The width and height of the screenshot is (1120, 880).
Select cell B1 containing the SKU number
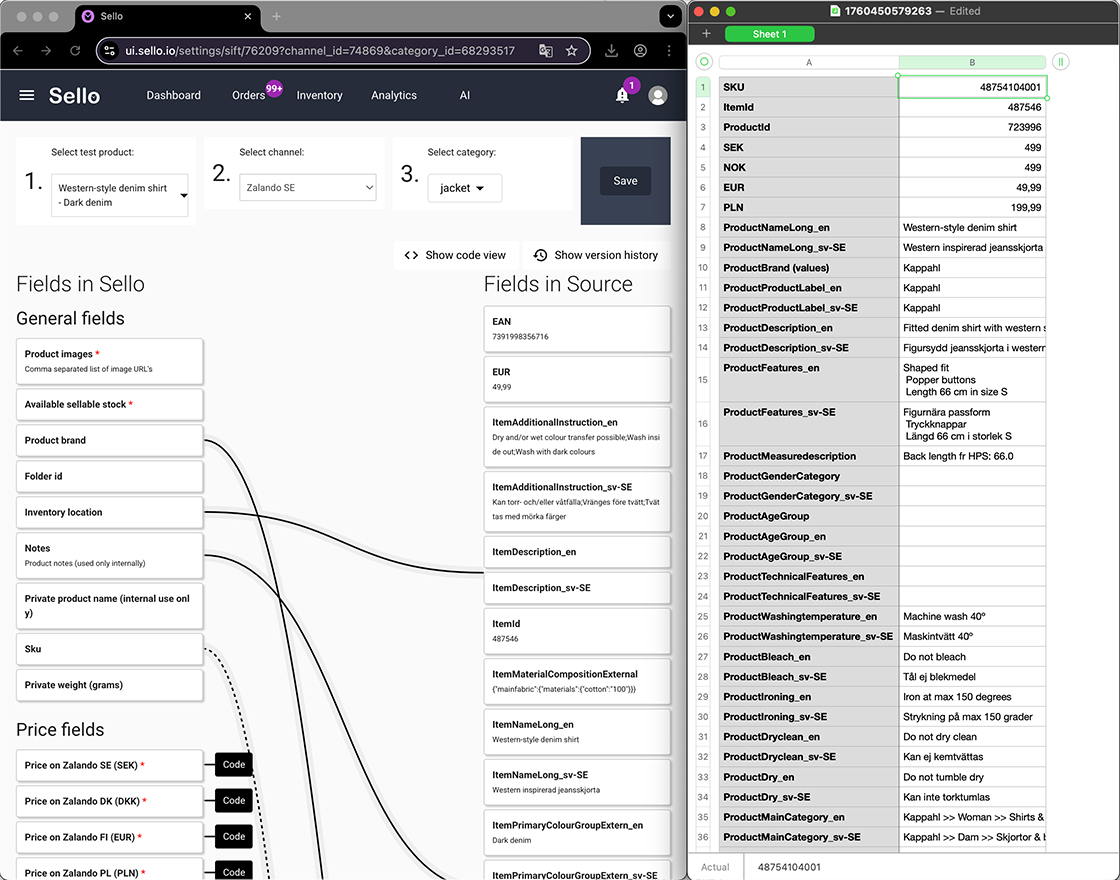[x=972, y=87]
